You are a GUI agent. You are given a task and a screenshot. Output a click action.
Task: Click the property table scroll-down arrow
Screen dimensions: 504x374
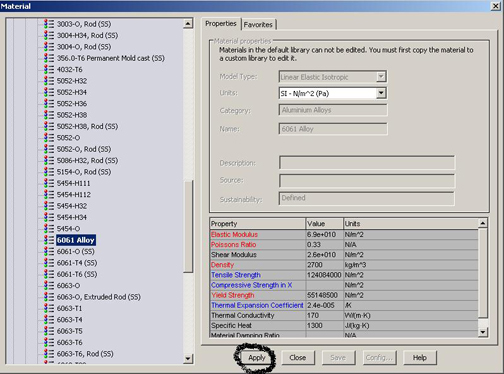(x=482, y=332)
